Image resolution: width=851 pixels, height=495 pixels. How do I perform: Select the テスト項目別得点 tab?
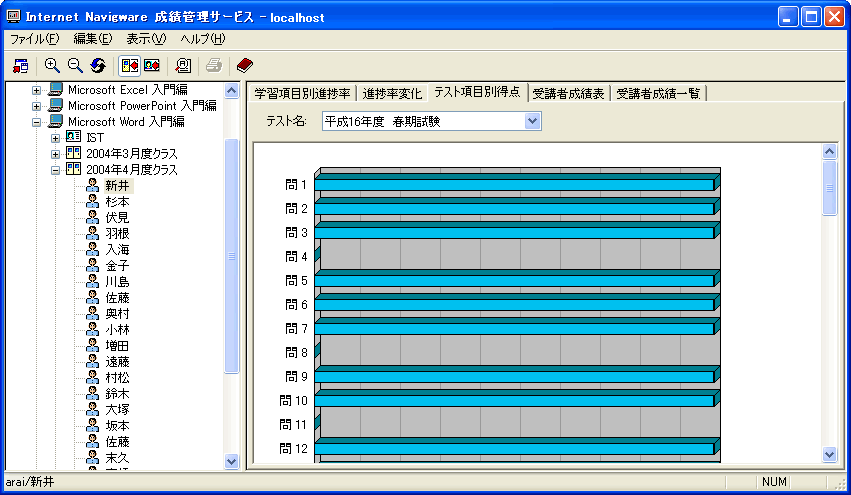pyautogui.click(x=478, y=92)
